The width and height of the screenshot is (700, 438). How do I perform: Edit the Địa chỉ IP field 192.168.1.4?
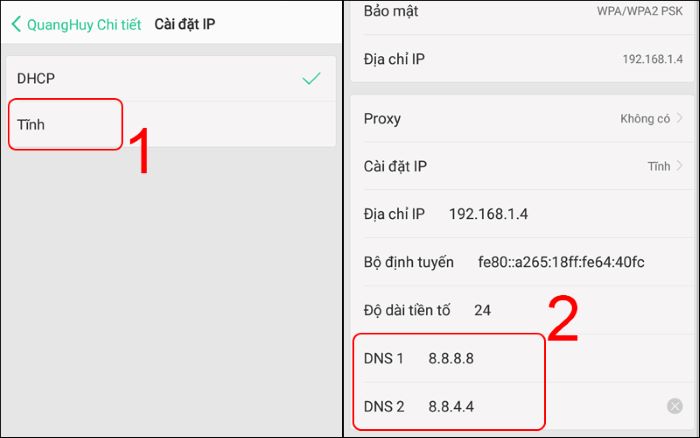pos(523,214)
